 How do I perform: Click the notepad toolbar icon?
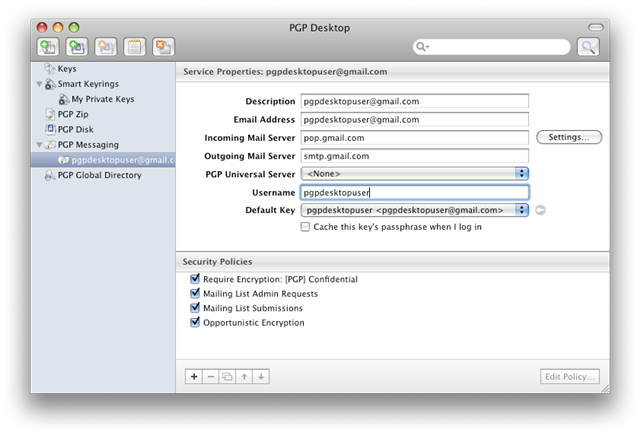(x=134, y=47)
